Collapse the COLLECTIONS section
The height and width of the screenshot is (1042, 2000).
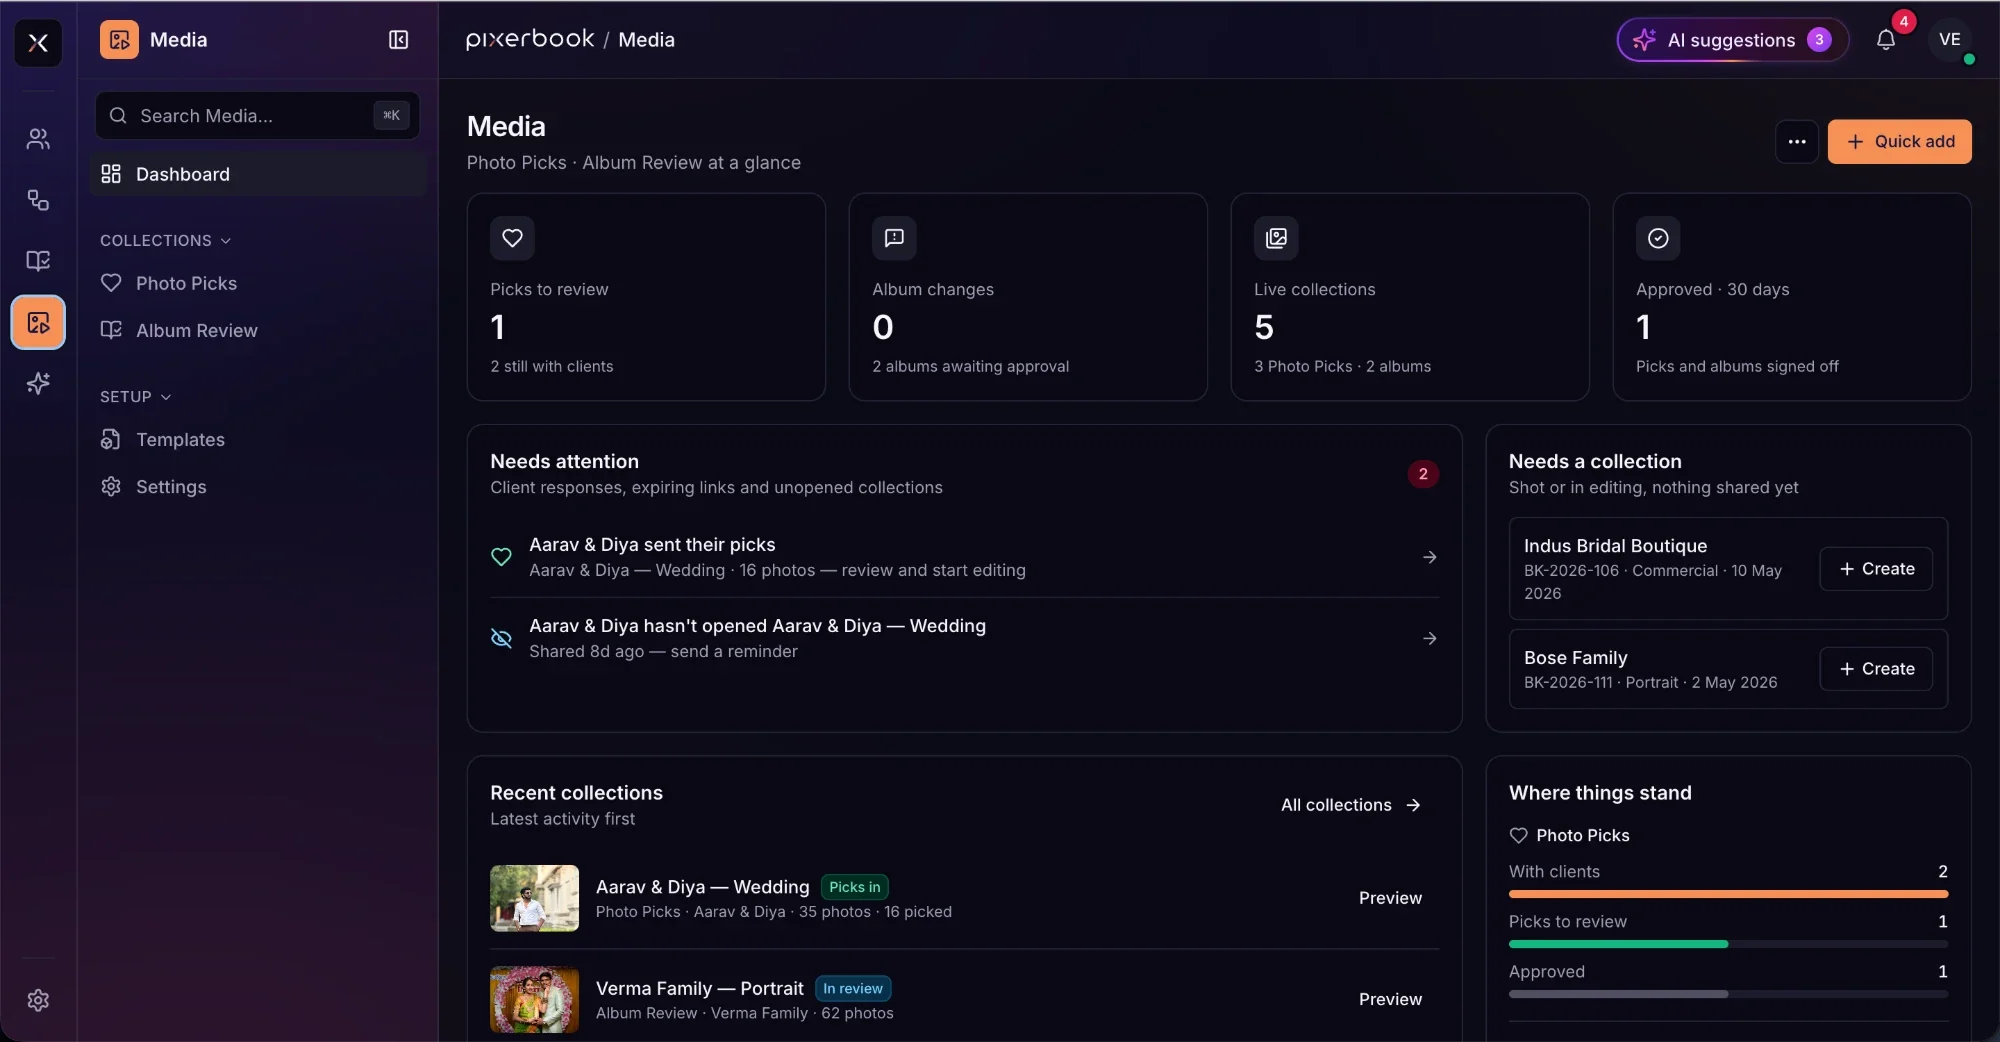[x=166, y=241]
